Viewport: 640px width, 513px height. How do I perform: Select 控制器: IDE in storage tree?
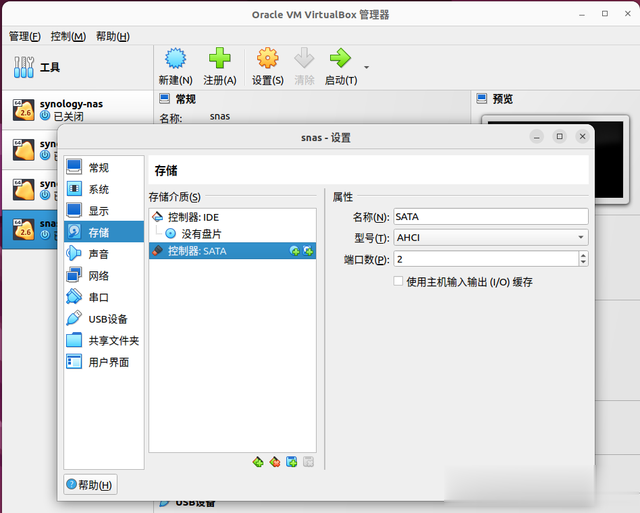(x=233, y=217)
